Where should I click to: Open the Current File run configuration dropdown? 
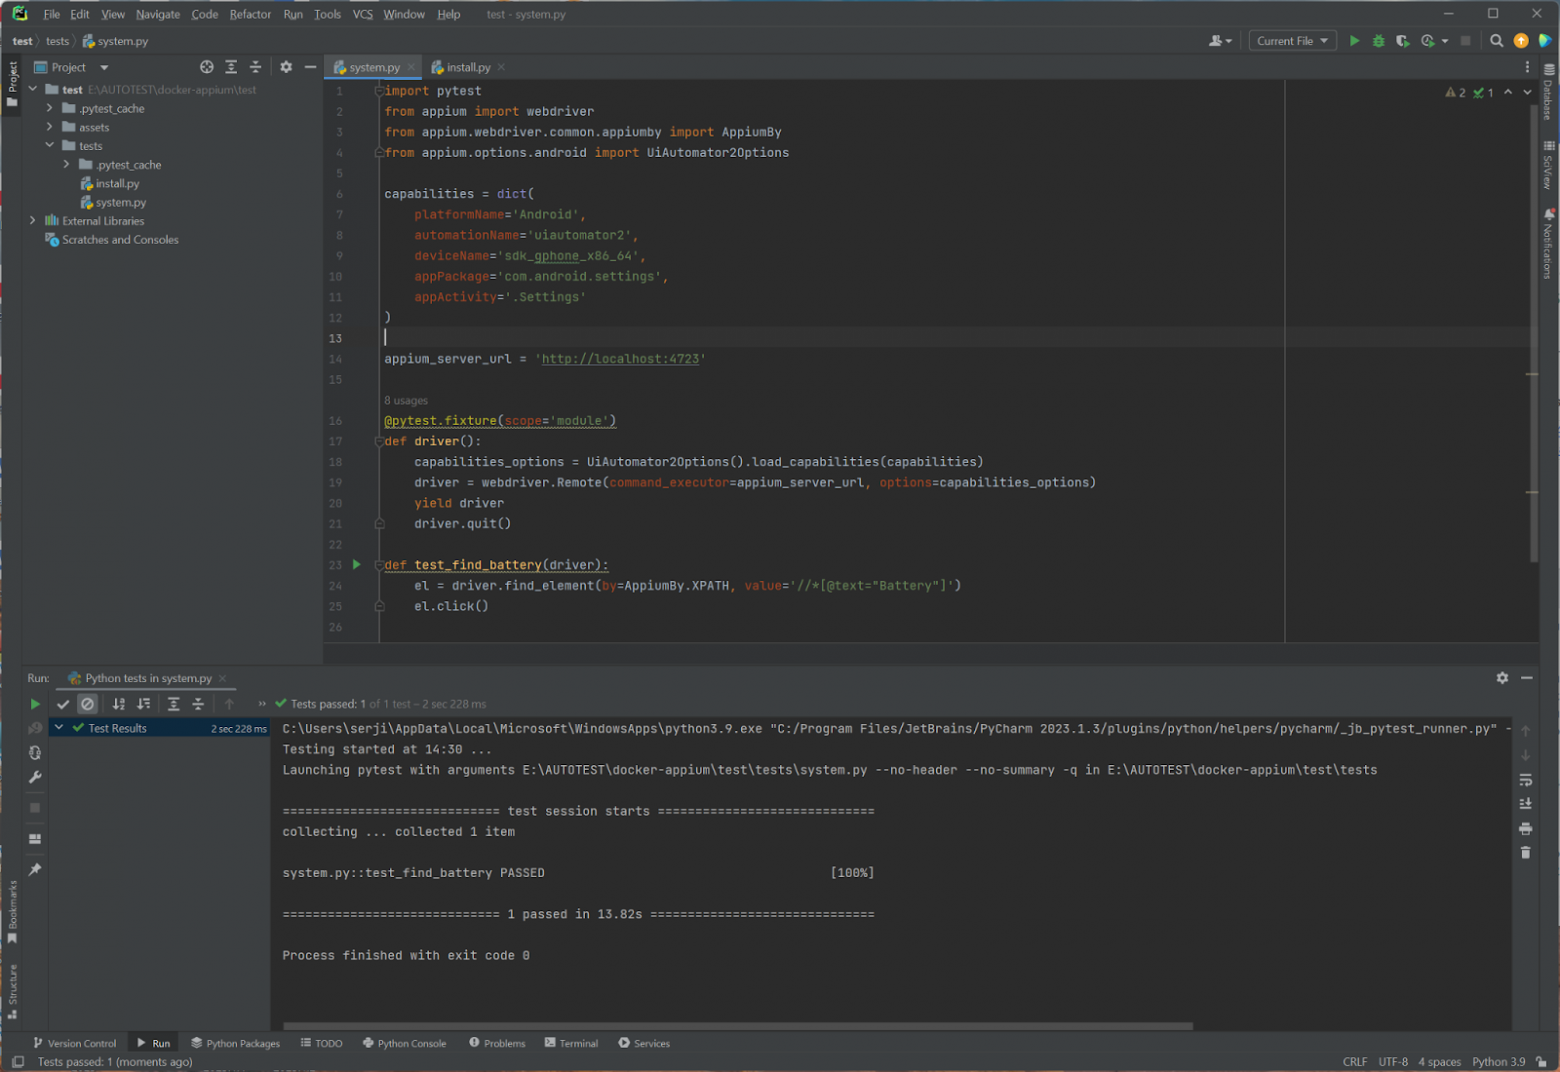coord(1292,41)
